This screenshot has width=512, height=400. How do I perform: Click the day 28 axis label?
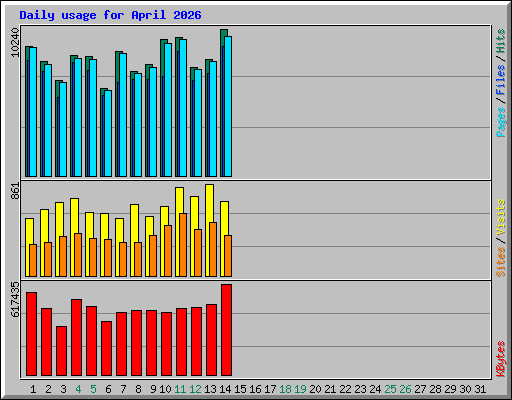point(435,389)
